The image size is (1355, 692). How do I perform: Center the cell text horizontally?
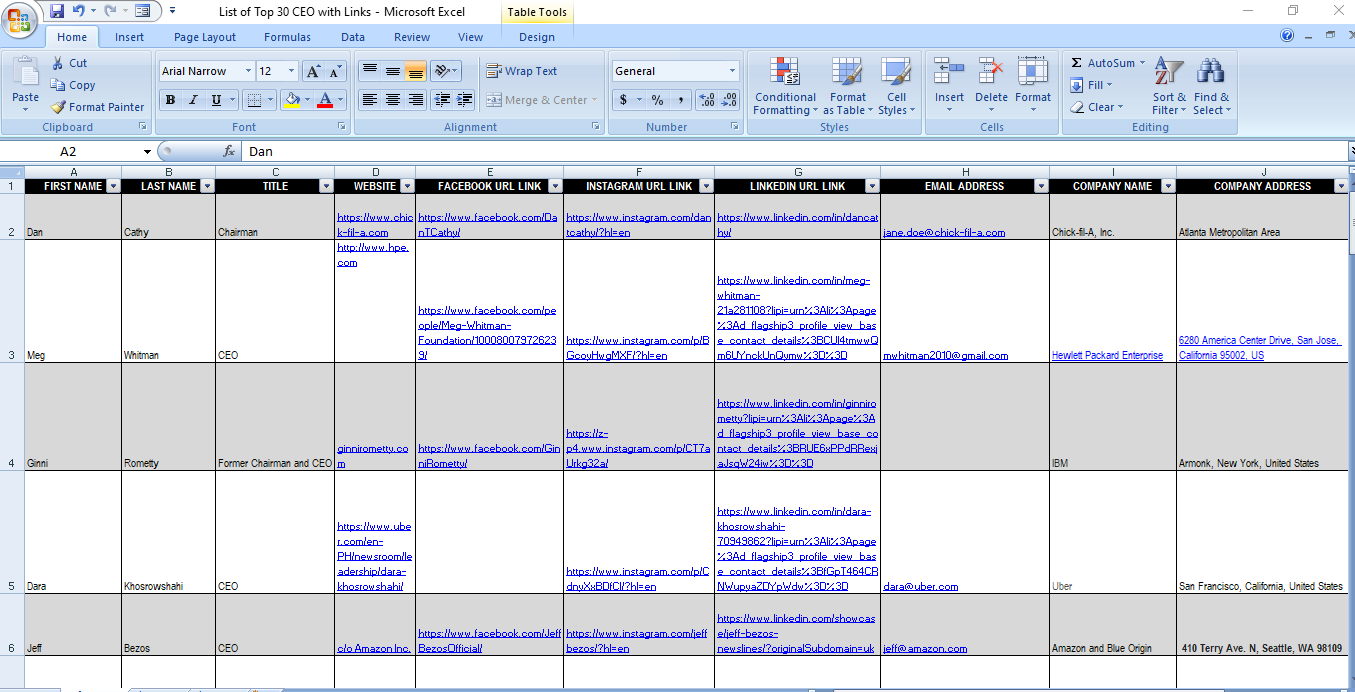(392, 100)
